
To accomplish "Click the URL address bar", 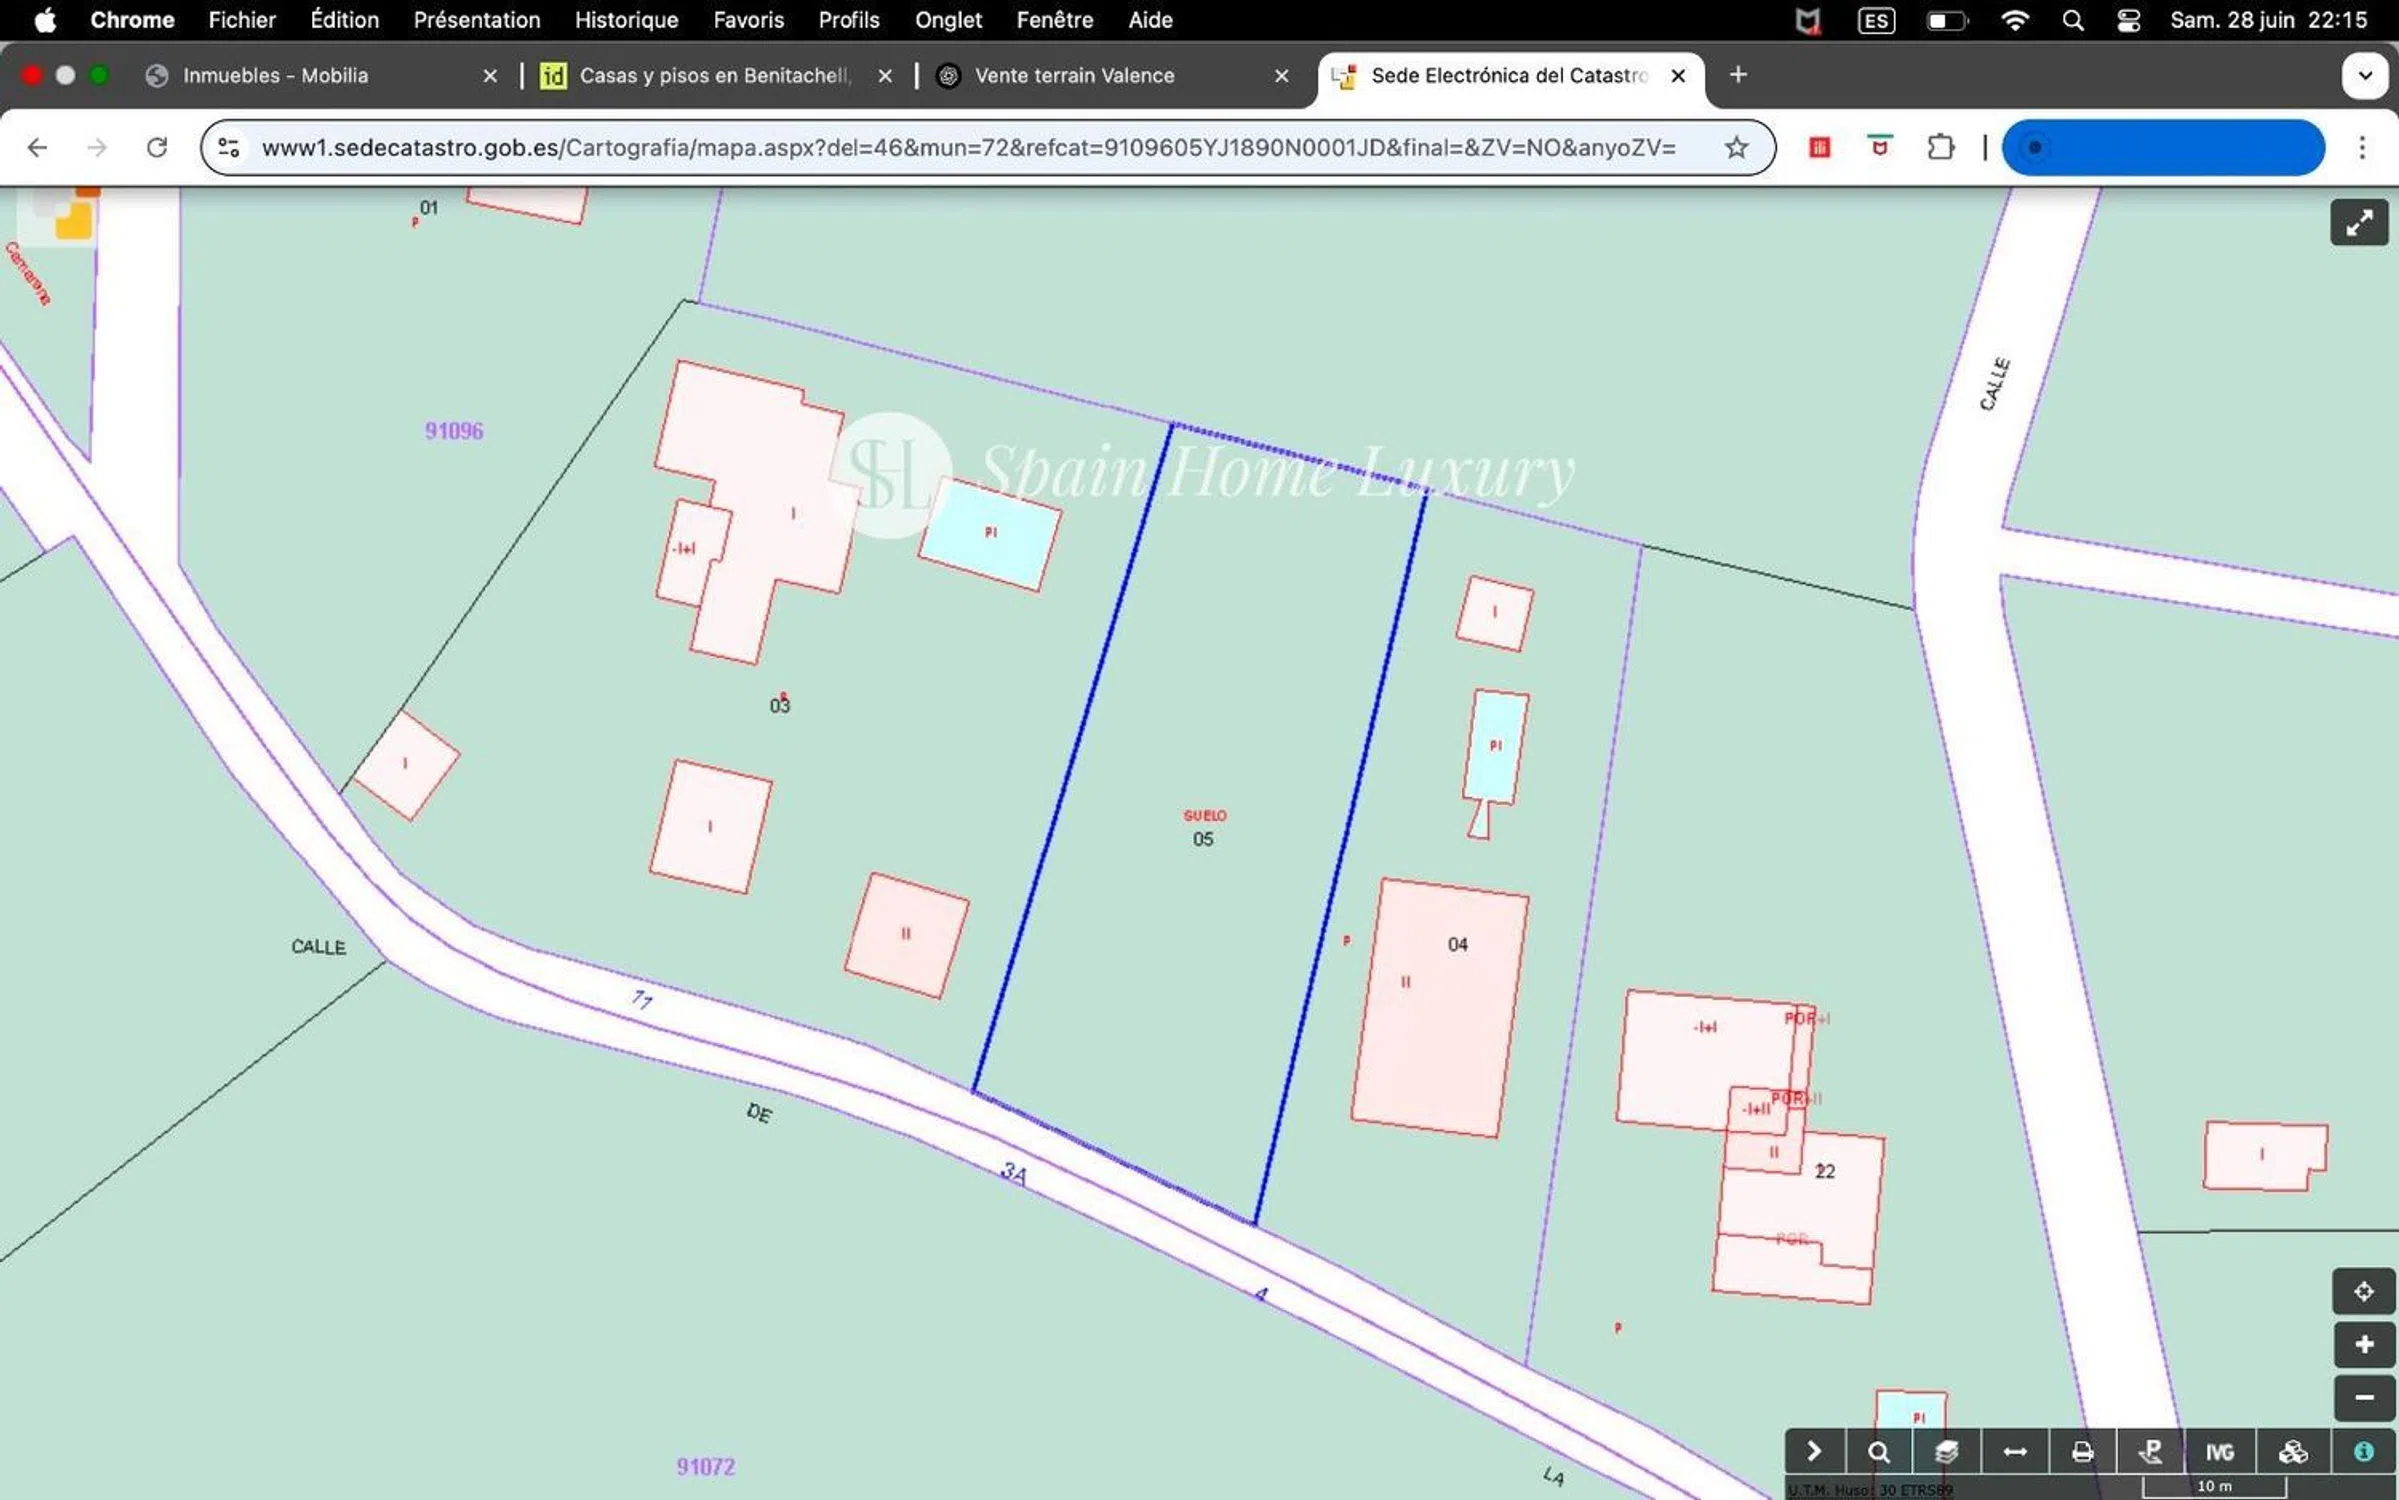I will click(968, 148).
